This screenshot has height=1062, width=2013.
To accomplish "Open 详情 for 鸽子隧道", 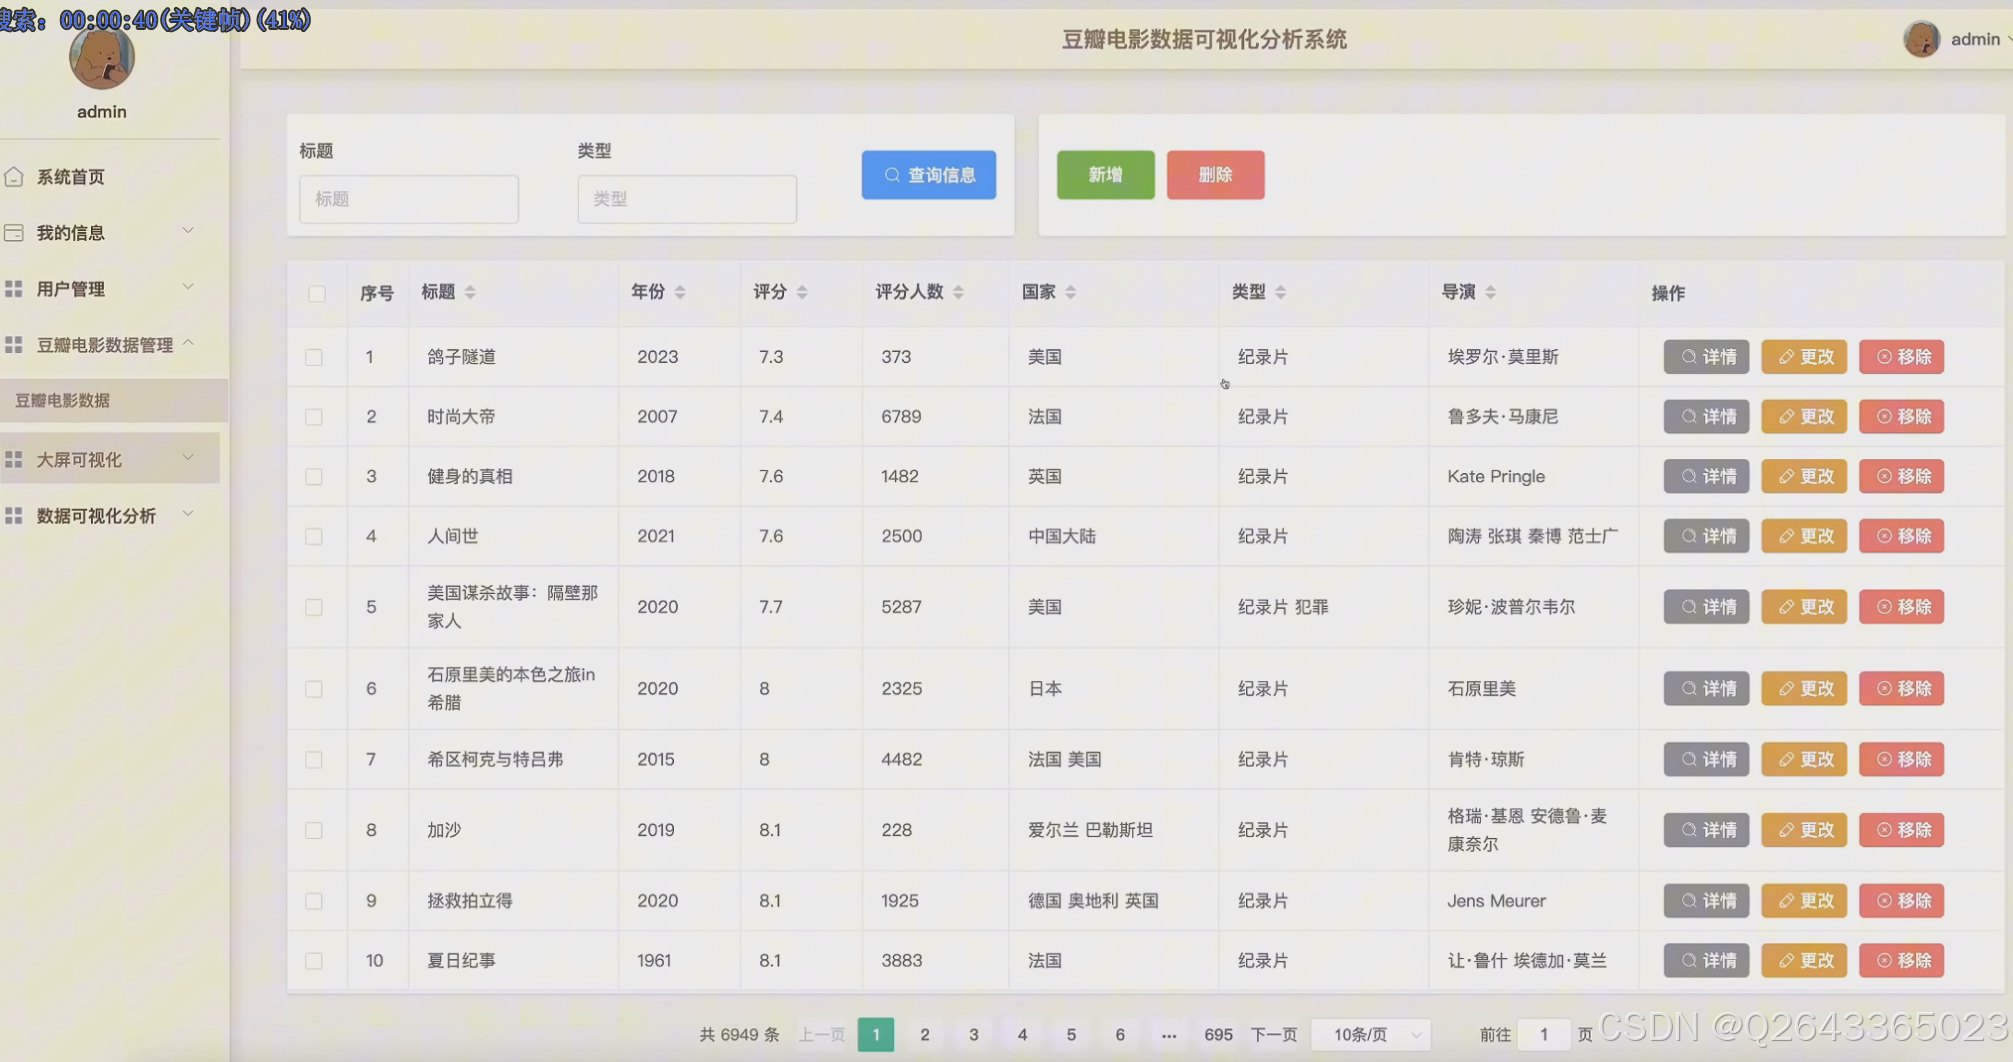I will pos(1707,357).
